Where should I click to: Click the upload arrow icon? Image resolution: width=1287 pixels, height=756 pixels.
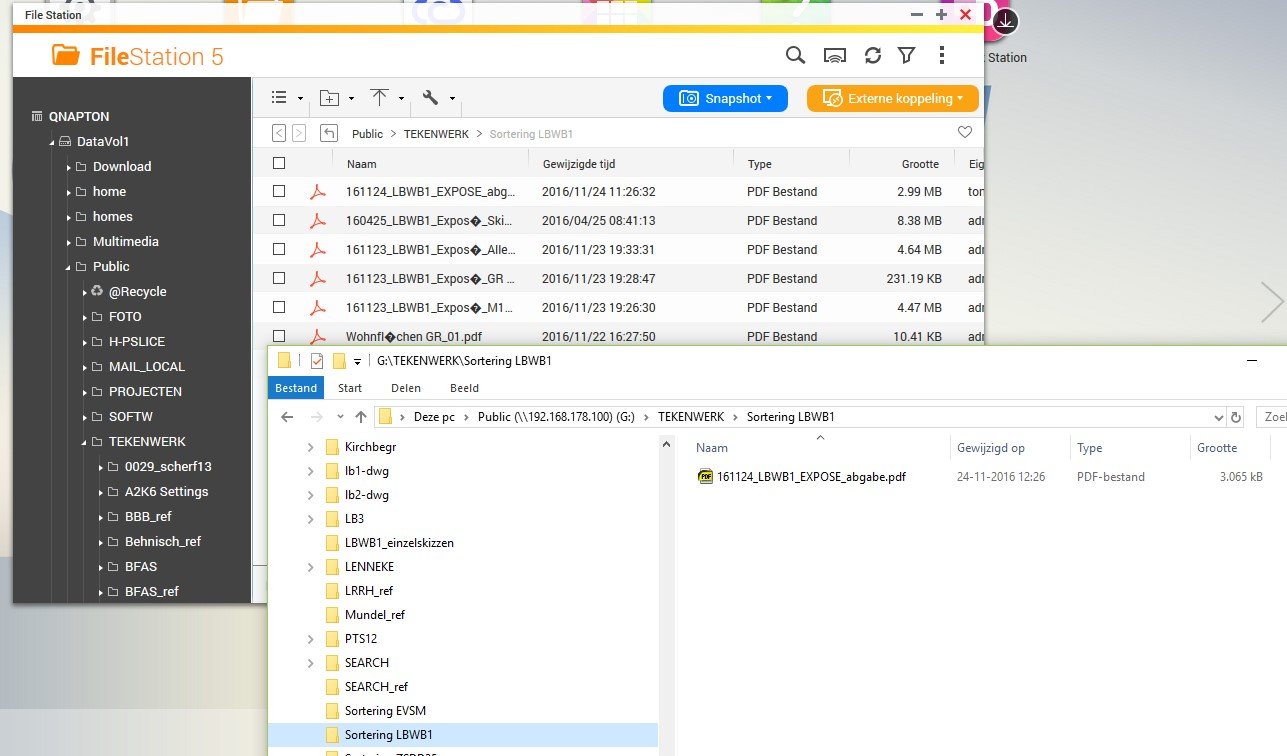[380, 98]
